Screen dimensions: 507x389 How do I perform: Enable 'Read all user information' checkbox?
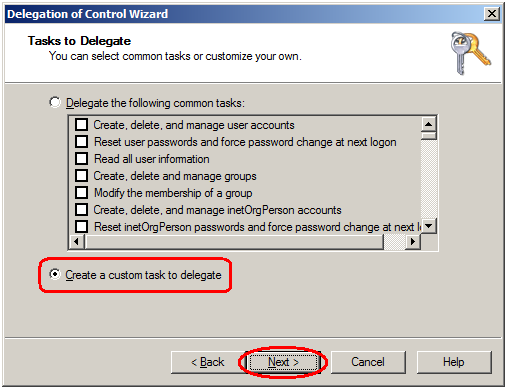pyautogui.click(x=82, y=159)
